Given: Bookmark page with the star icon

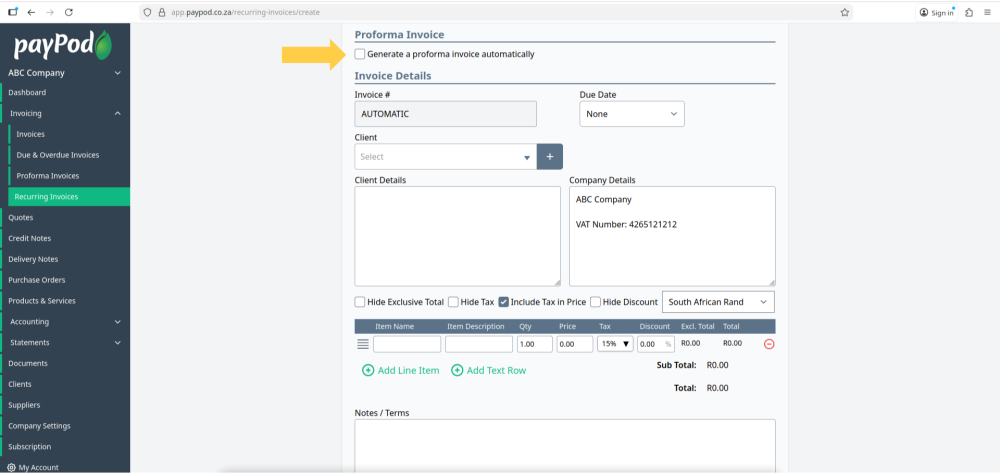Looking at the screenshot, I should coord(844,12).
